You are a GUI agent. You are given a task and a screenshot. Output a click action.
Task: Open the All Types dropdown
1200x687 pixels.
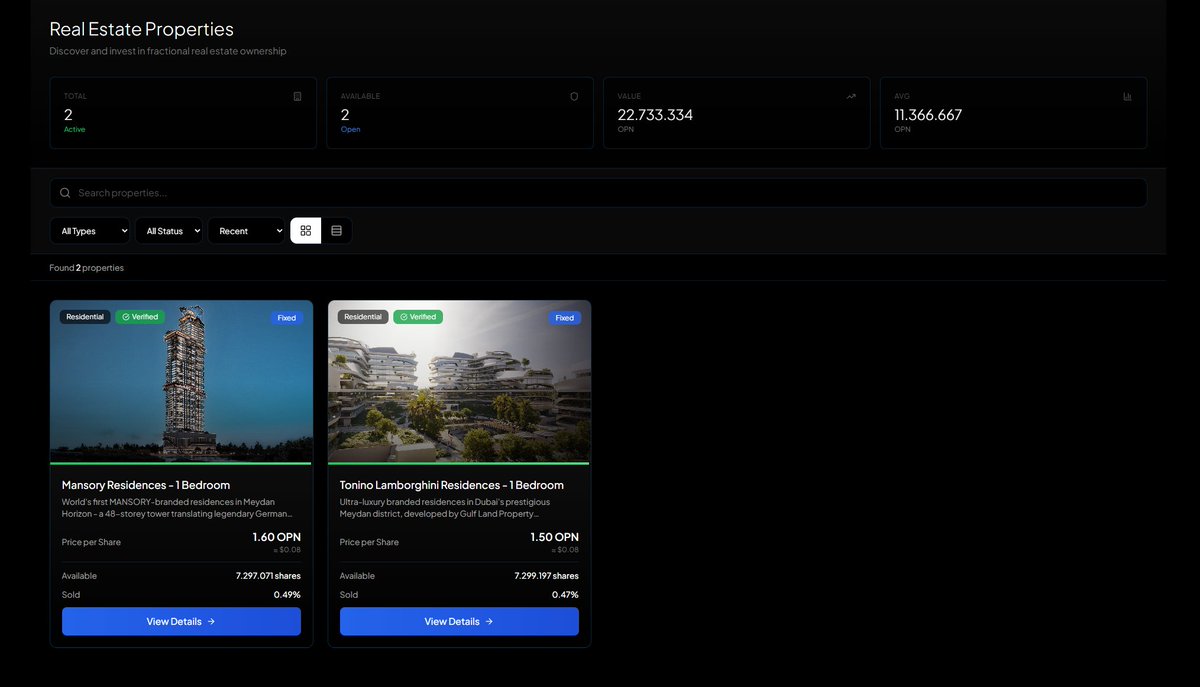pyautogui.click(x=90, y=231)
